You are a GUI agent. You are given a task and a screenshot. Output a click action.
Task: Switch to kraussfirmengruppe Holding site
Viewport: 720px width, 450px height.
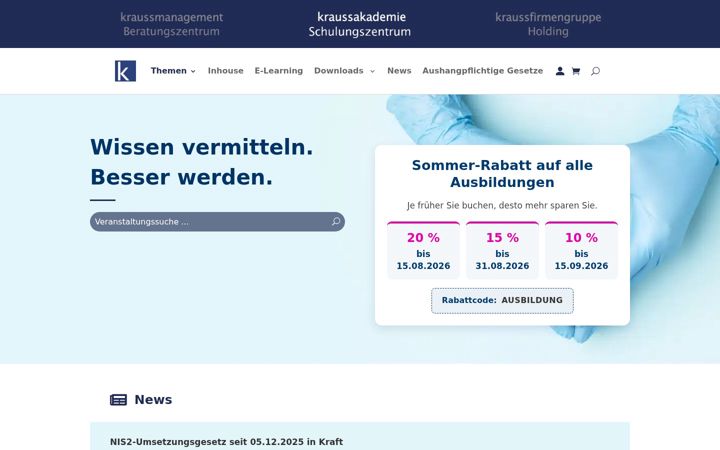click(548, 24)
